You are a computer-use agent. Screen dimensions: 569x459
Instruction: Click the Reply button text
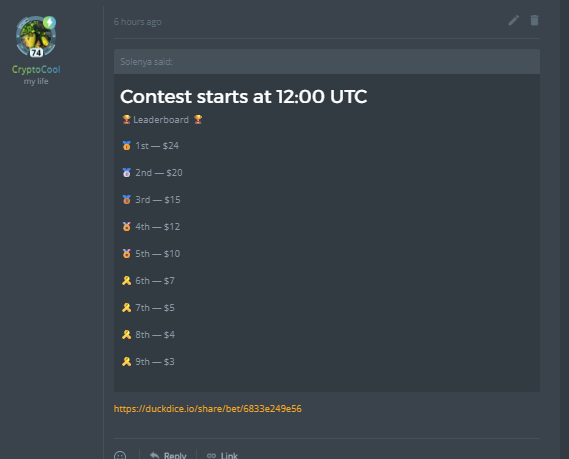[x=175, y=455]
